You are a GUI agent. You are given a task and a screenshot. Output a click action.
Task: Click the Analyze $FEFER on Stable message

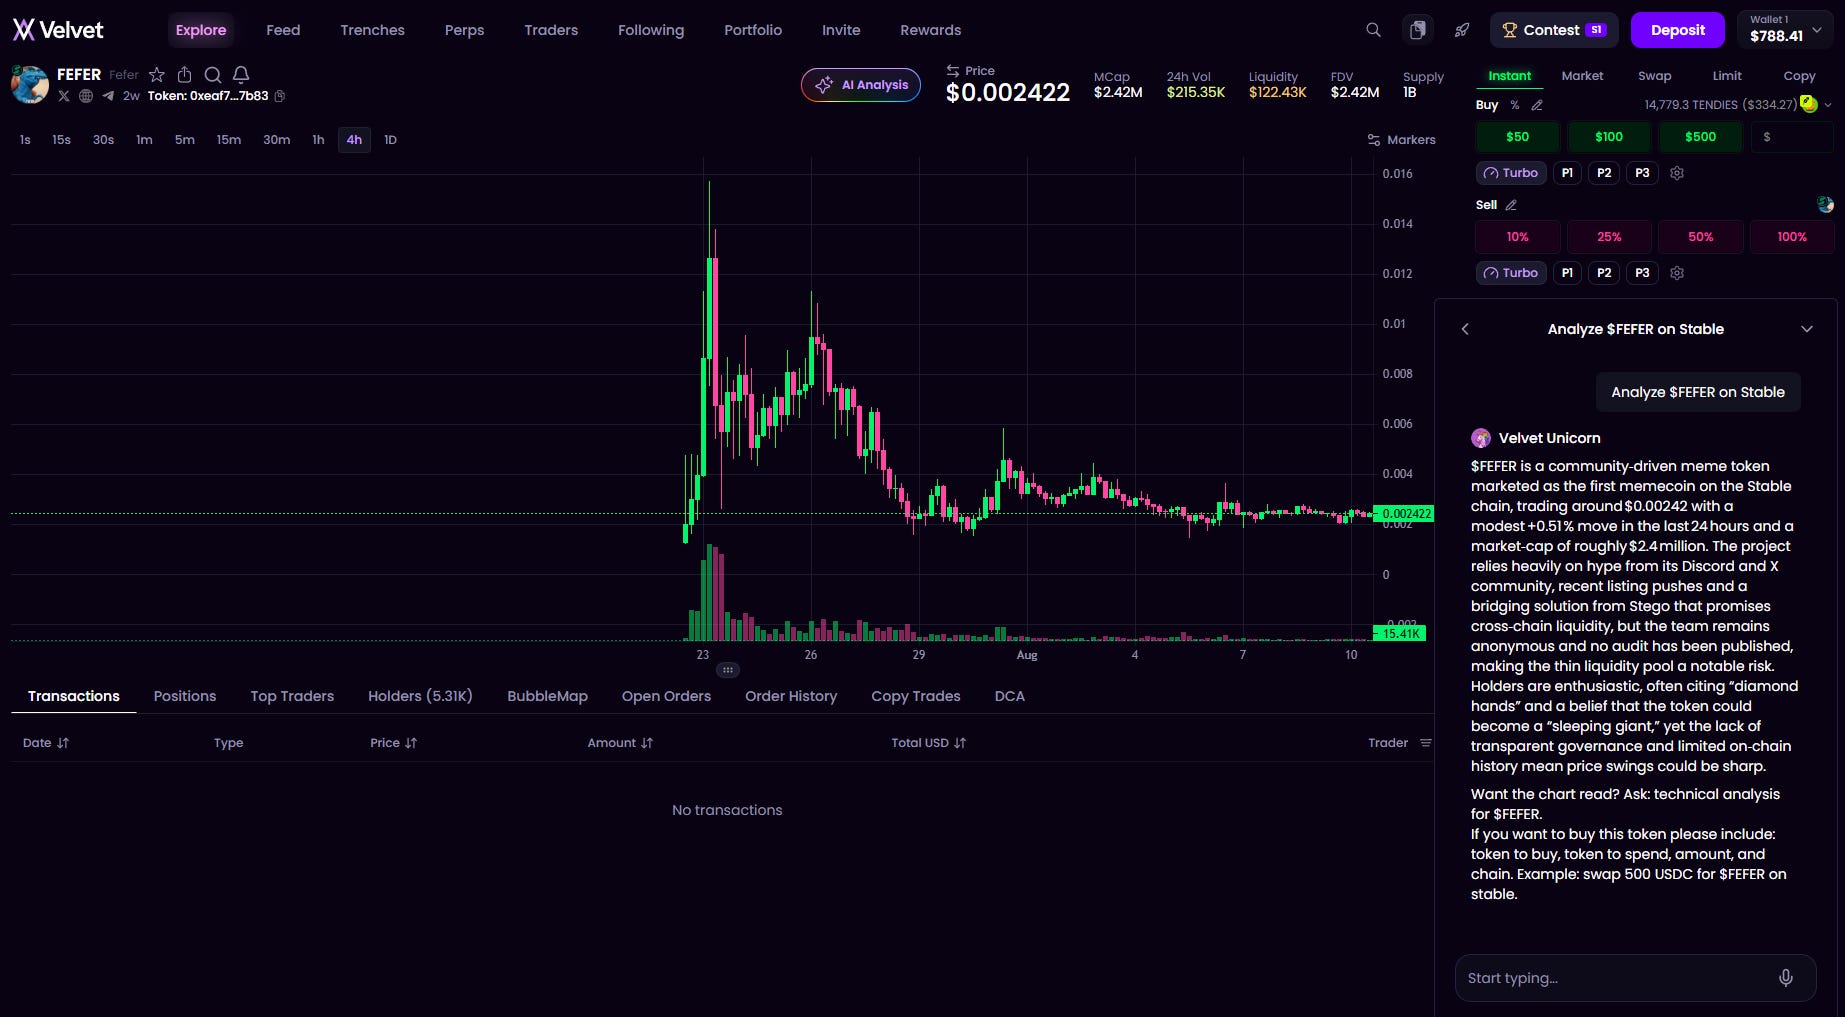pos(1698,392)
